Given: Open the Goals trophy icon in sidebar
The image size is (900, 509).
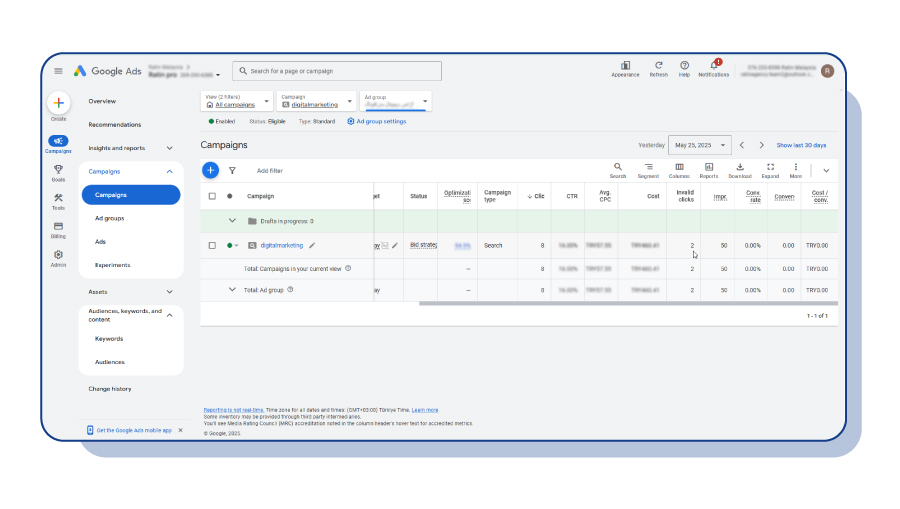Looking at the screenshot, I should [x=58, y=170].
